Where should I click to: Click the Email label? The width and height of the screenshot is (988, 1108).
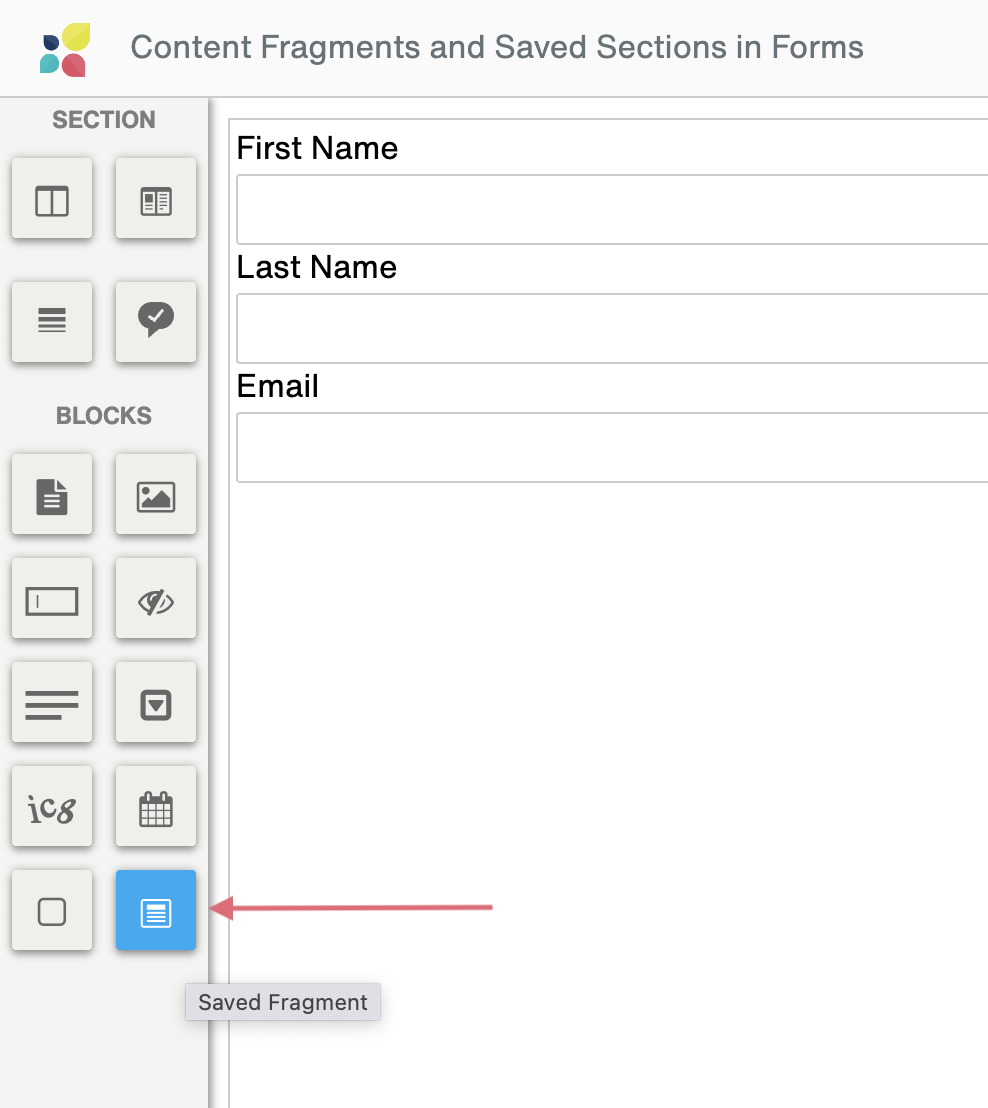coord(278,387)
